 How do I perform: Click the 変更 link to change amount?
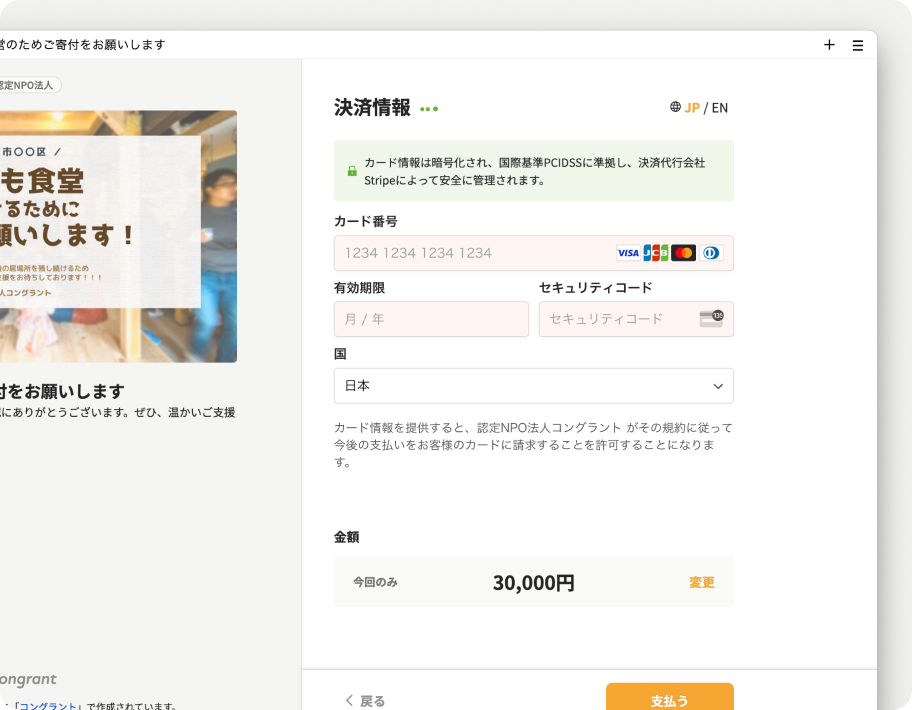701,582
